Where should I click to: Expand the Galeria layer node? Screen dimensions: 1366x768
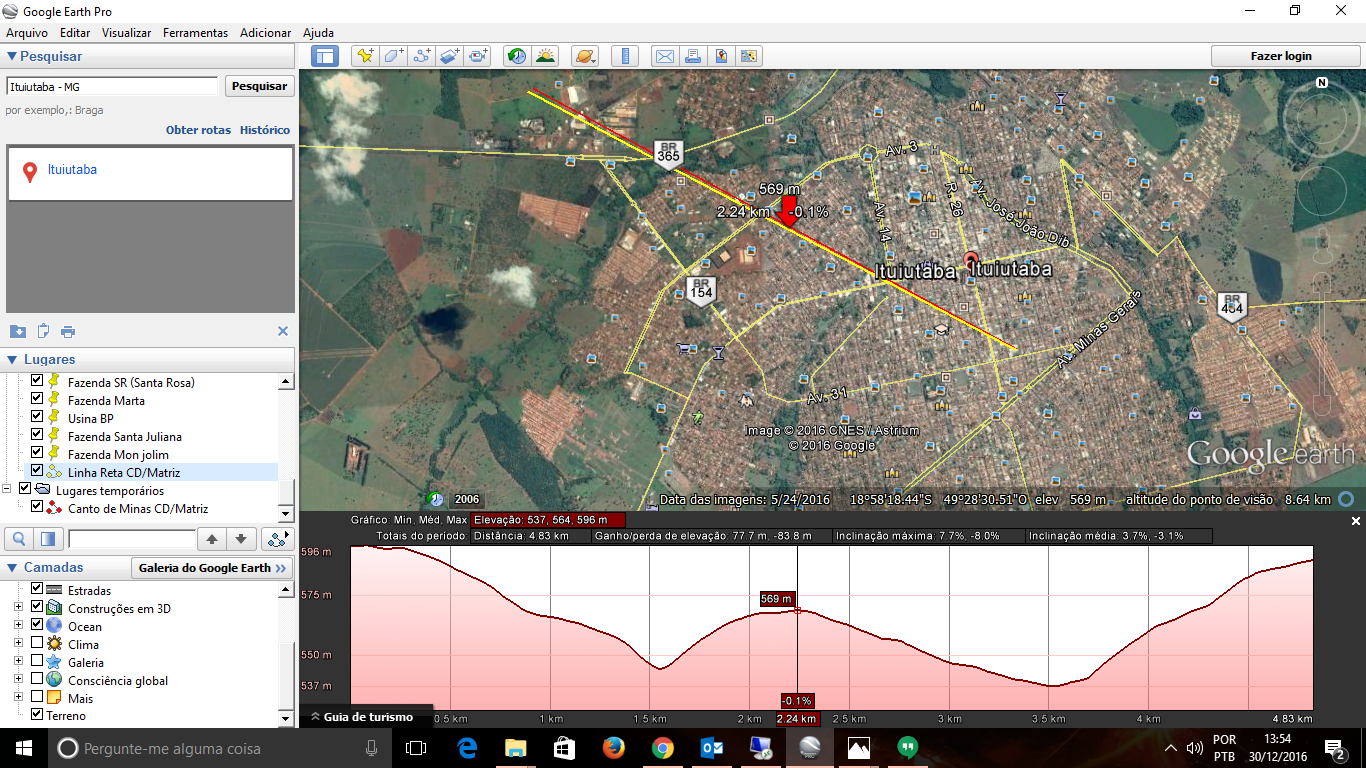[x=18, y=662]
